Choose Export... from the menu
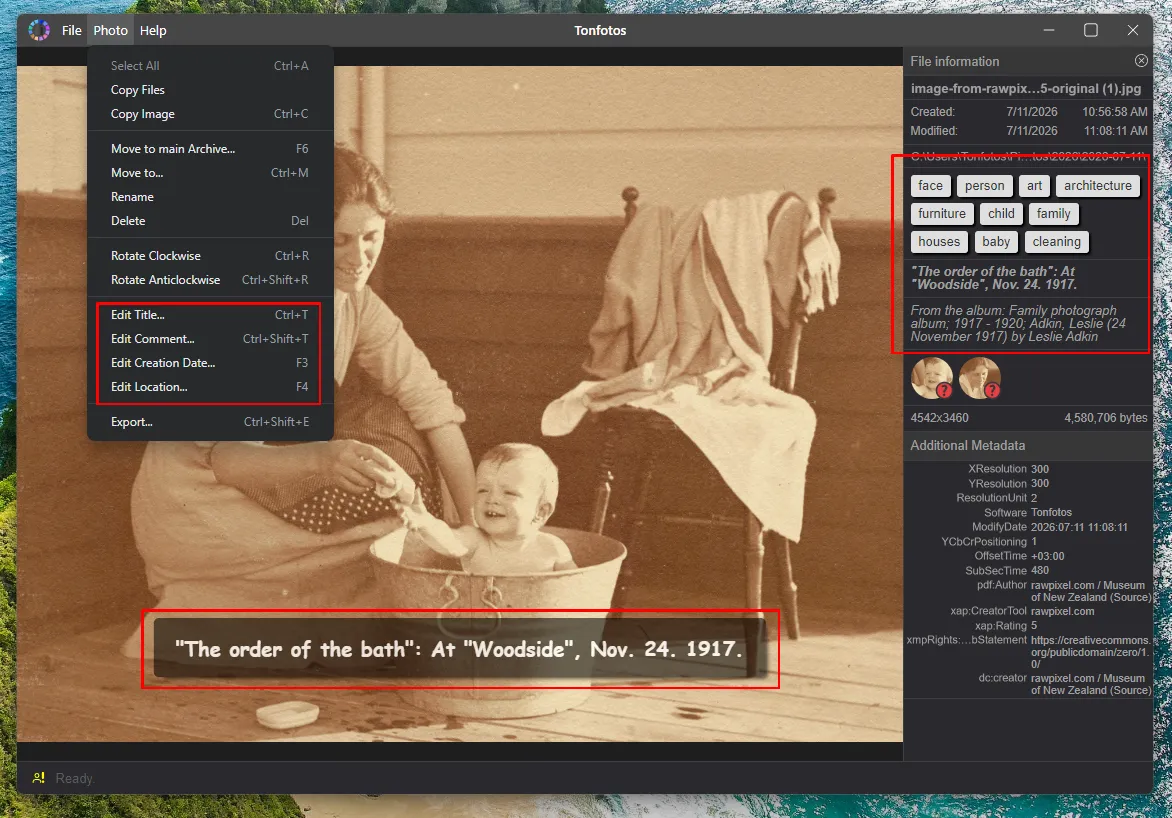 point(209,422)
